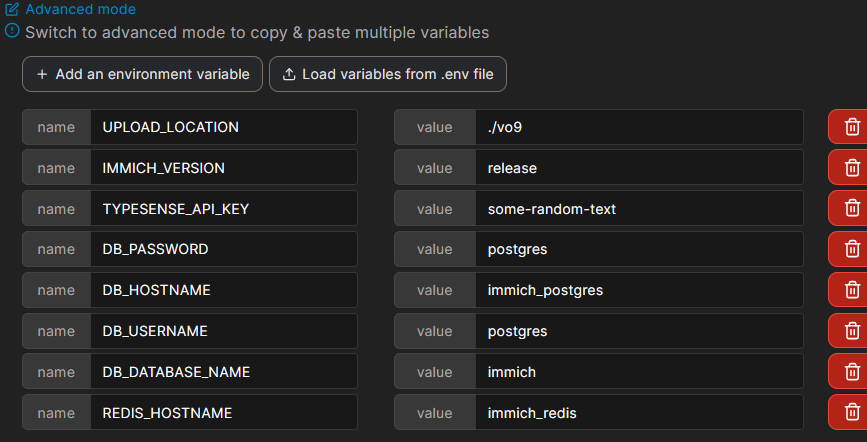
Task: Add an environment variable
Action: tap(142, 74)
